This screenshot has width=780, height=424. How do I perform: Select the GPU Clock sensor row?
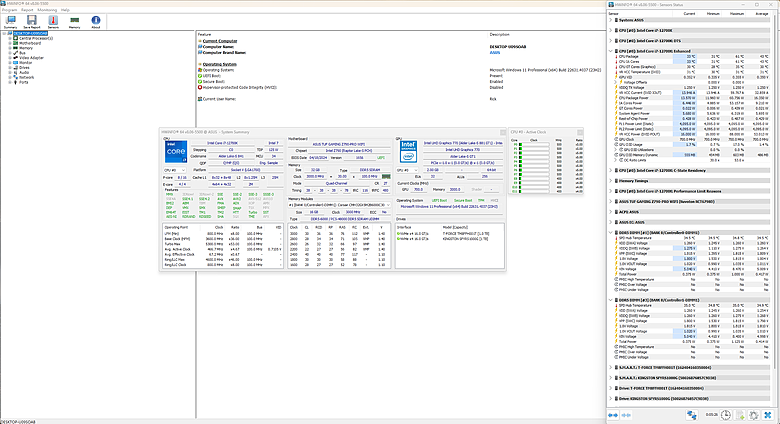(691, 140)
